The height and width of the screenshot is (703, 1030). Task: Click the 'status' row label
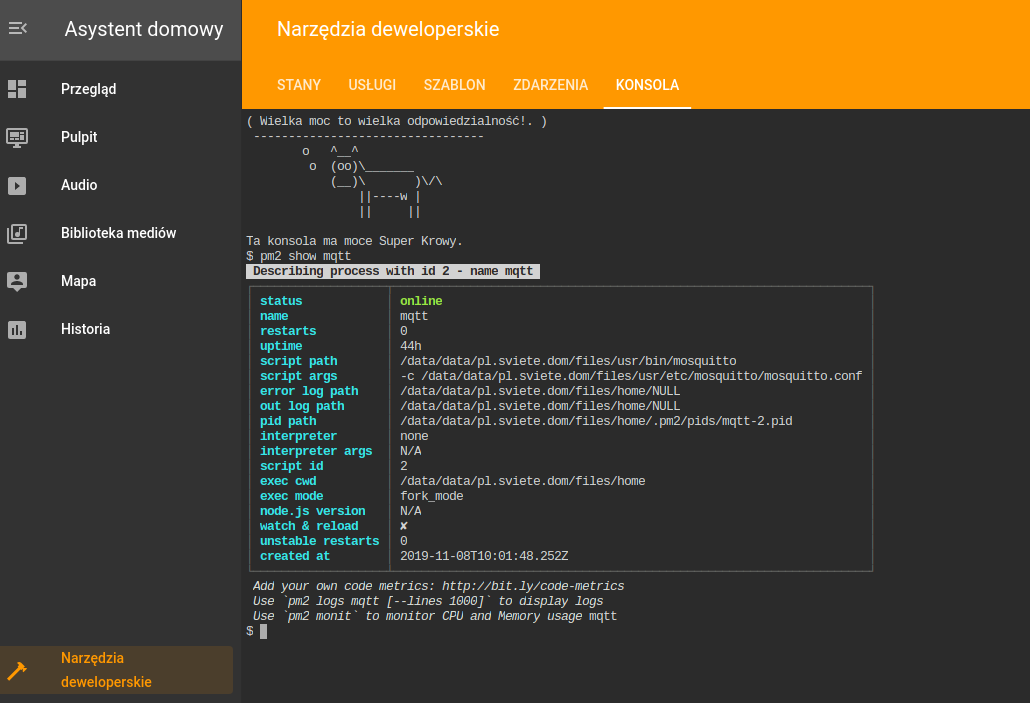point(281,301)
